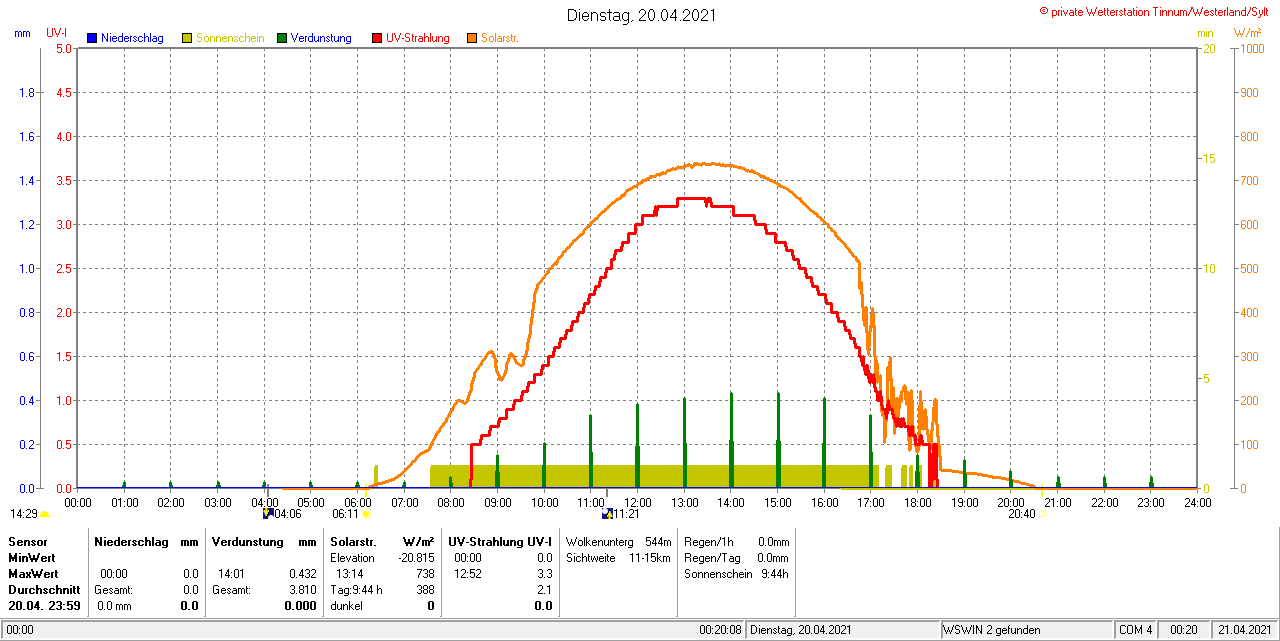Click the sunrise icon beside 06:11
Screen dimensions: 1280x641
366,514
